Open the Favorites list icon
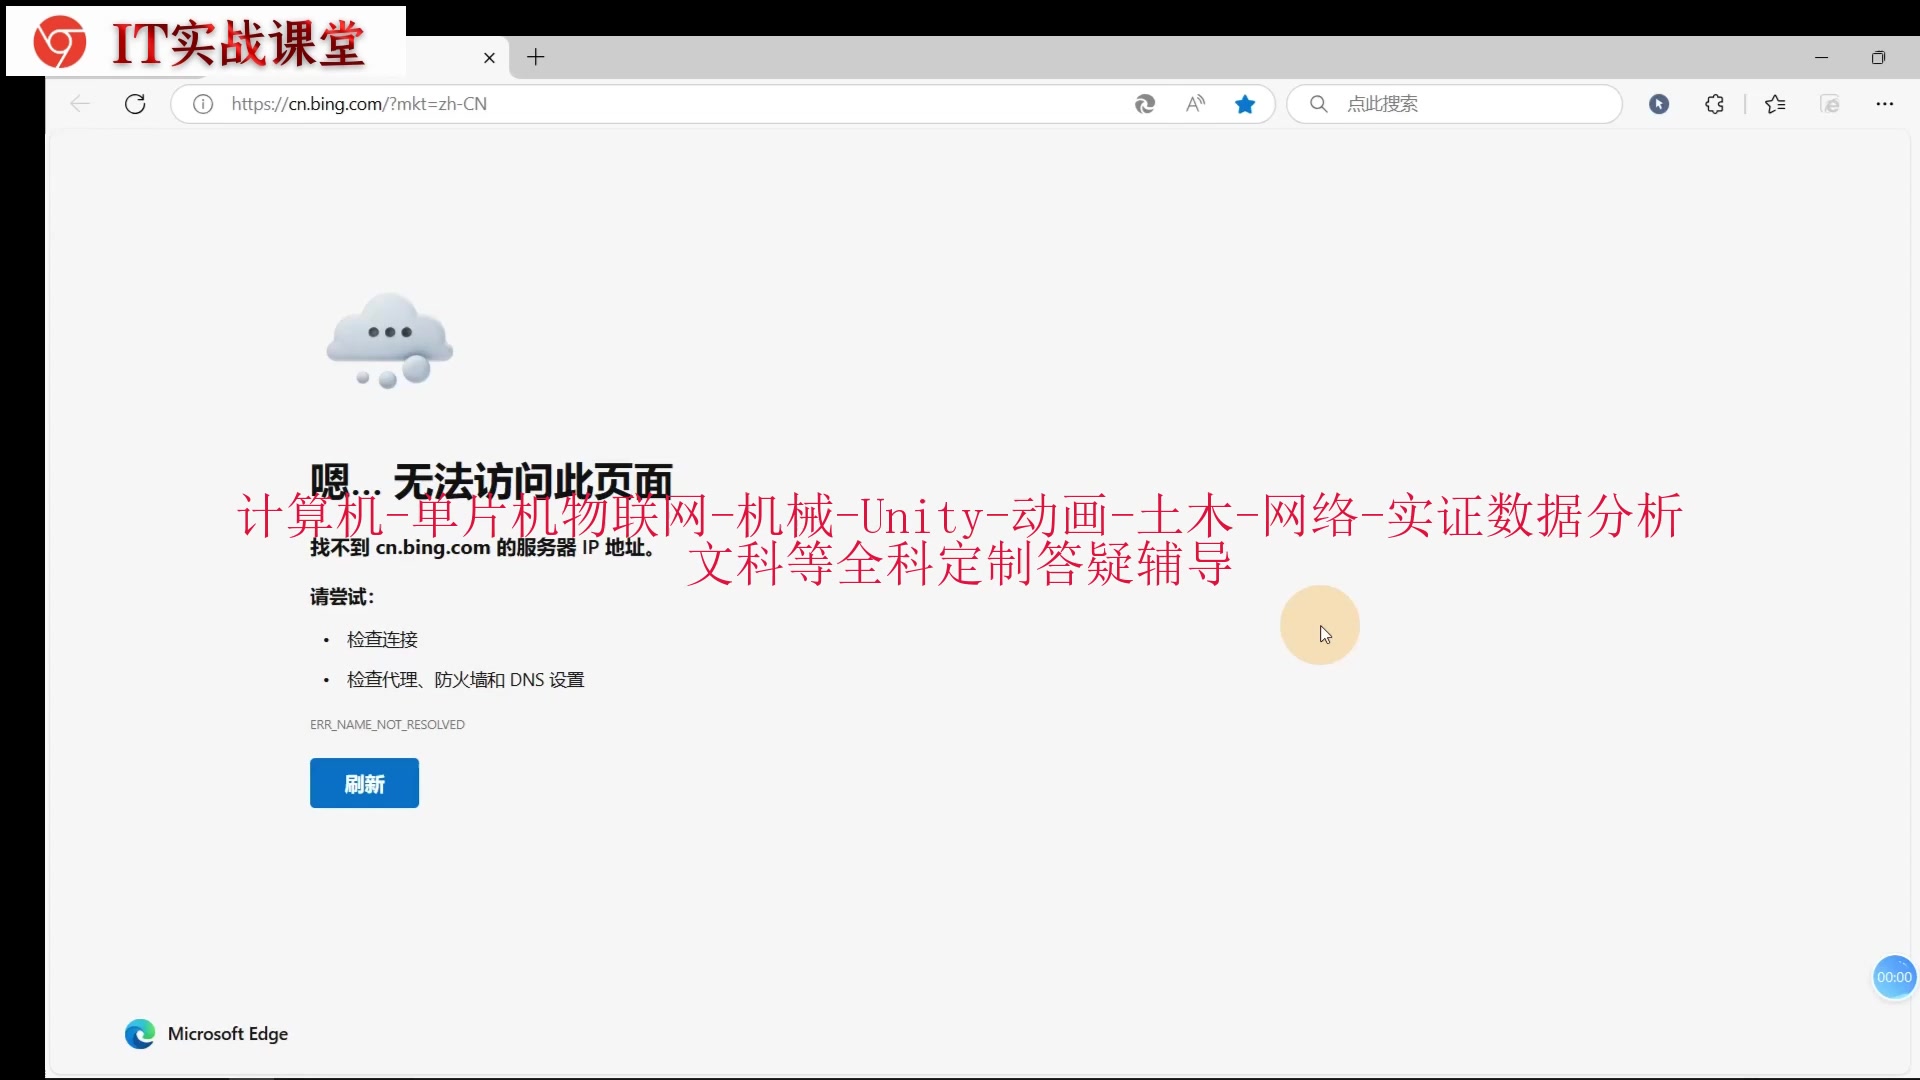This screenshot has width=1920, height=1080. 1775,104
